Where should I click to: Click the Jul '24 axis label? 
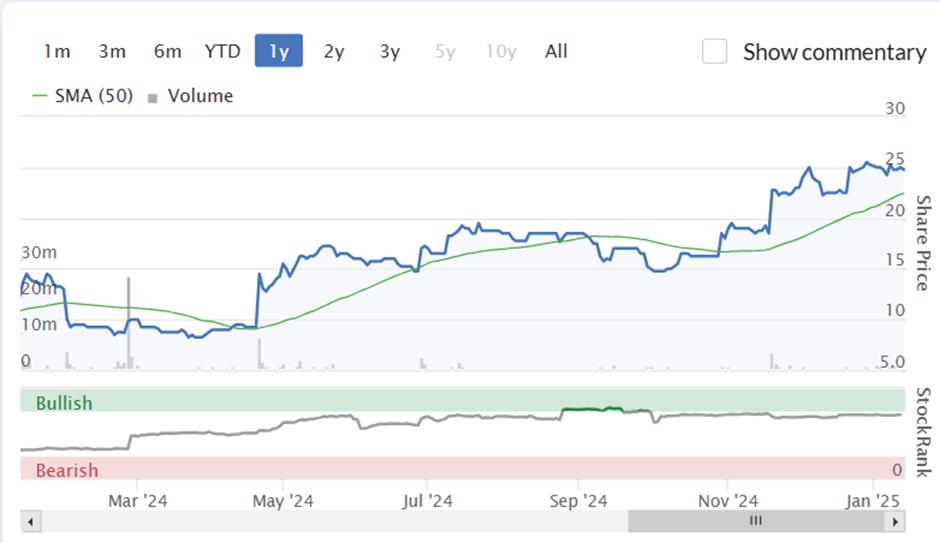[427, 501]
